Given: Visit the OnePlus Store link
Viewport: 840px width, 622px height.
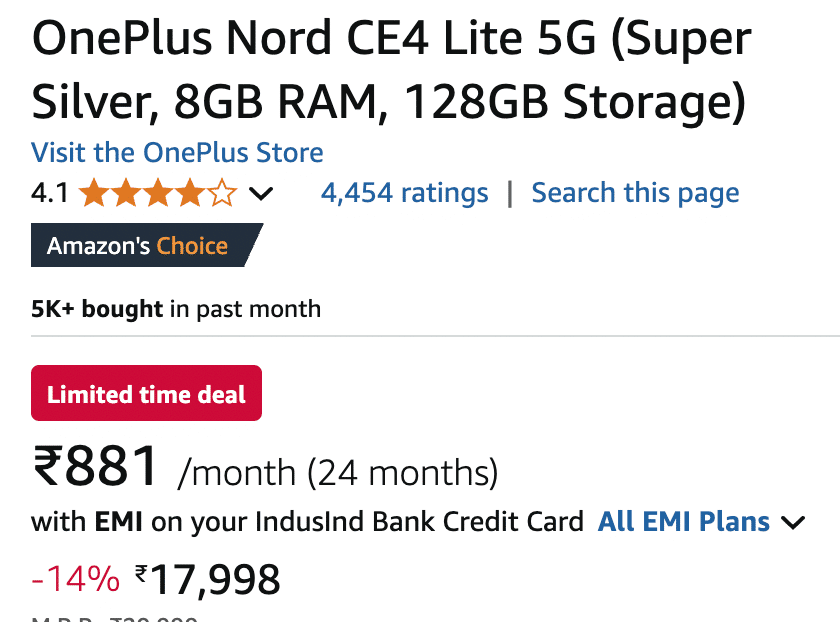Looking at the screenshot, I should (x=177, y=153).
